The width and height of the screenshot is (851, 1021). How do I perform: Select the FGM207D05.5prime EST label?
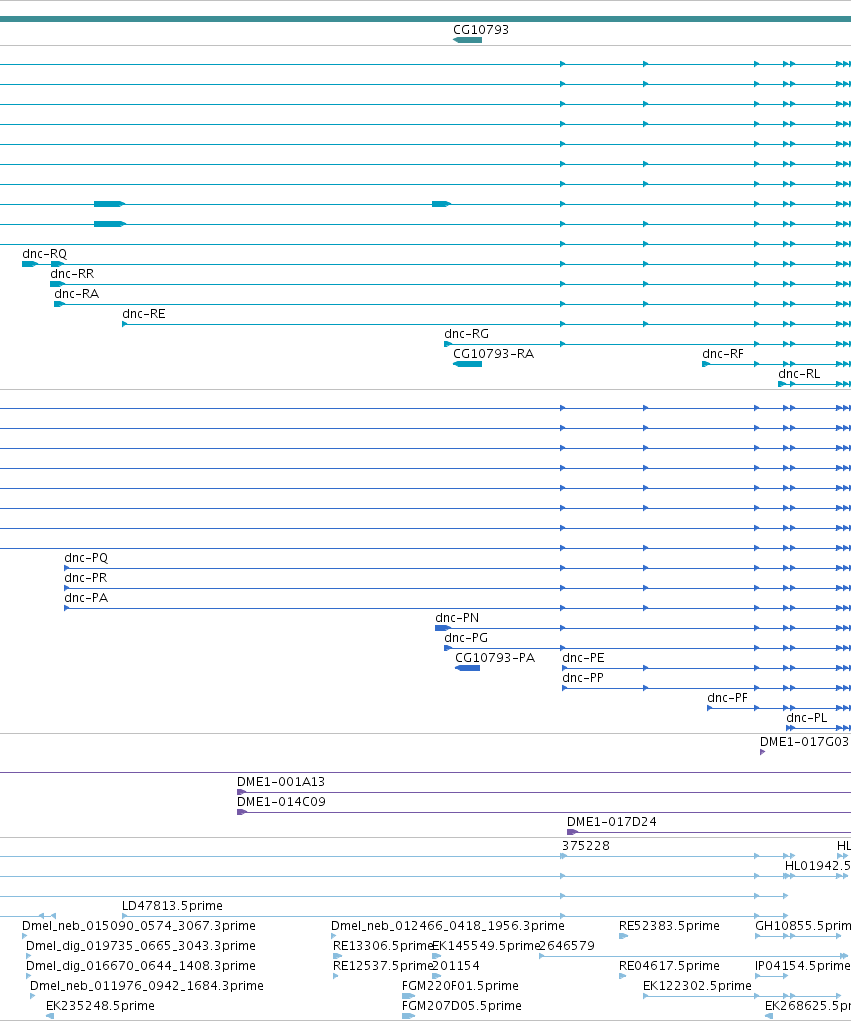(x=462, y=1007)
